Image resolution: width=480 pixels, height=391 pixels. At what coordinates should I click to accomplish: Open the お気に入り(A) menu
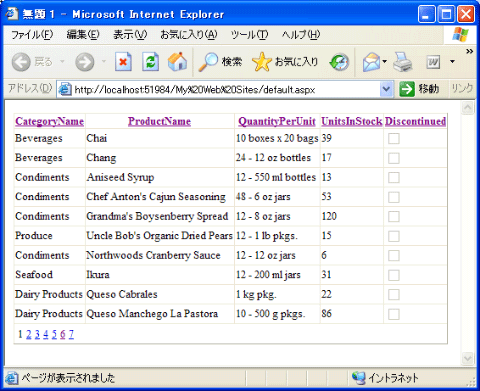tap(189, 35)
